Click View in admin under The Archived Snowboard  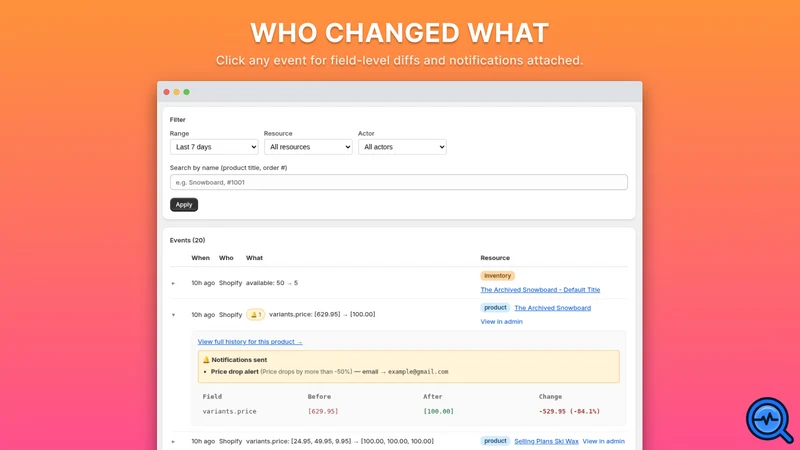click(501, 321)
